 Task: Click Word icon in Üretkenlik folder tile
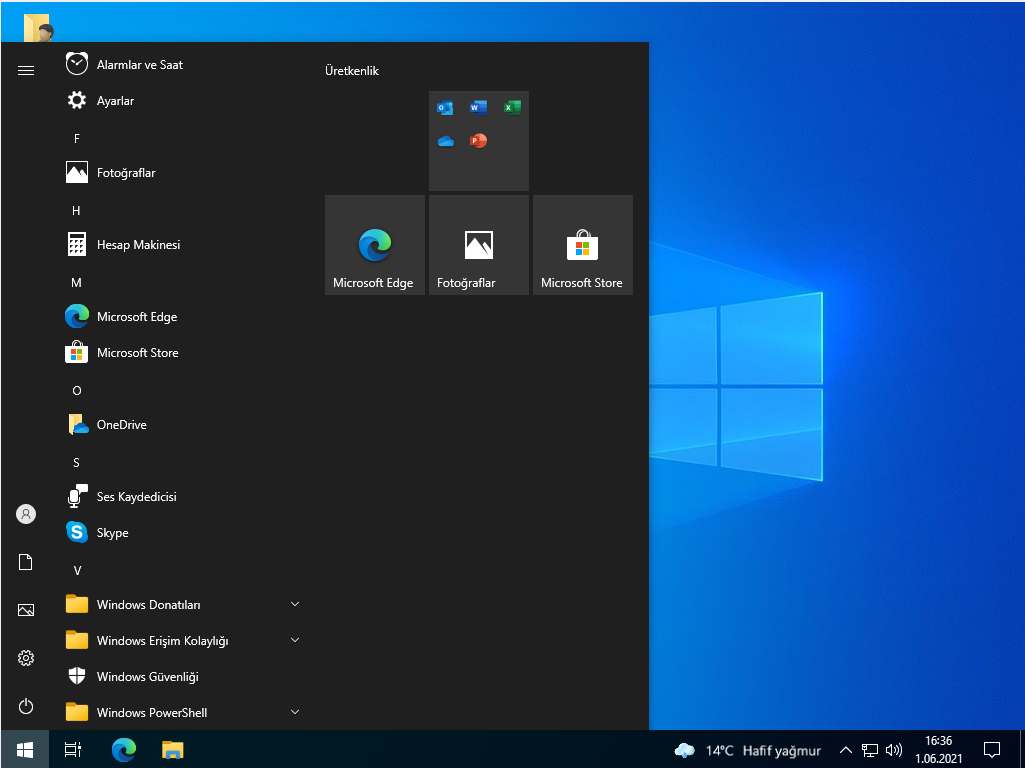coord(479,107)
